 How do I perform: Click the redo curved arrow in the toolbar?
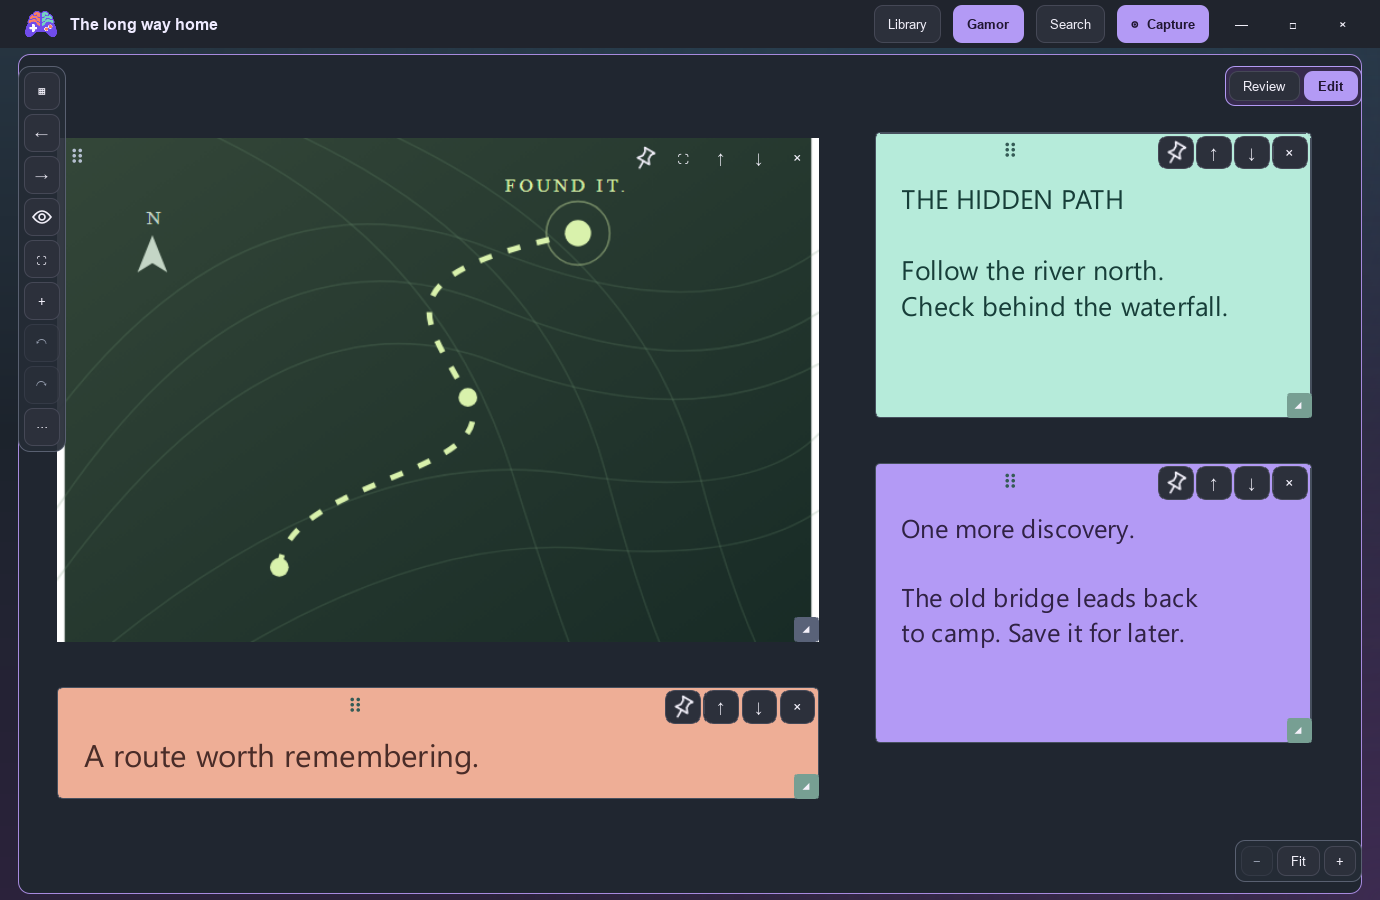tap(42, 385)
